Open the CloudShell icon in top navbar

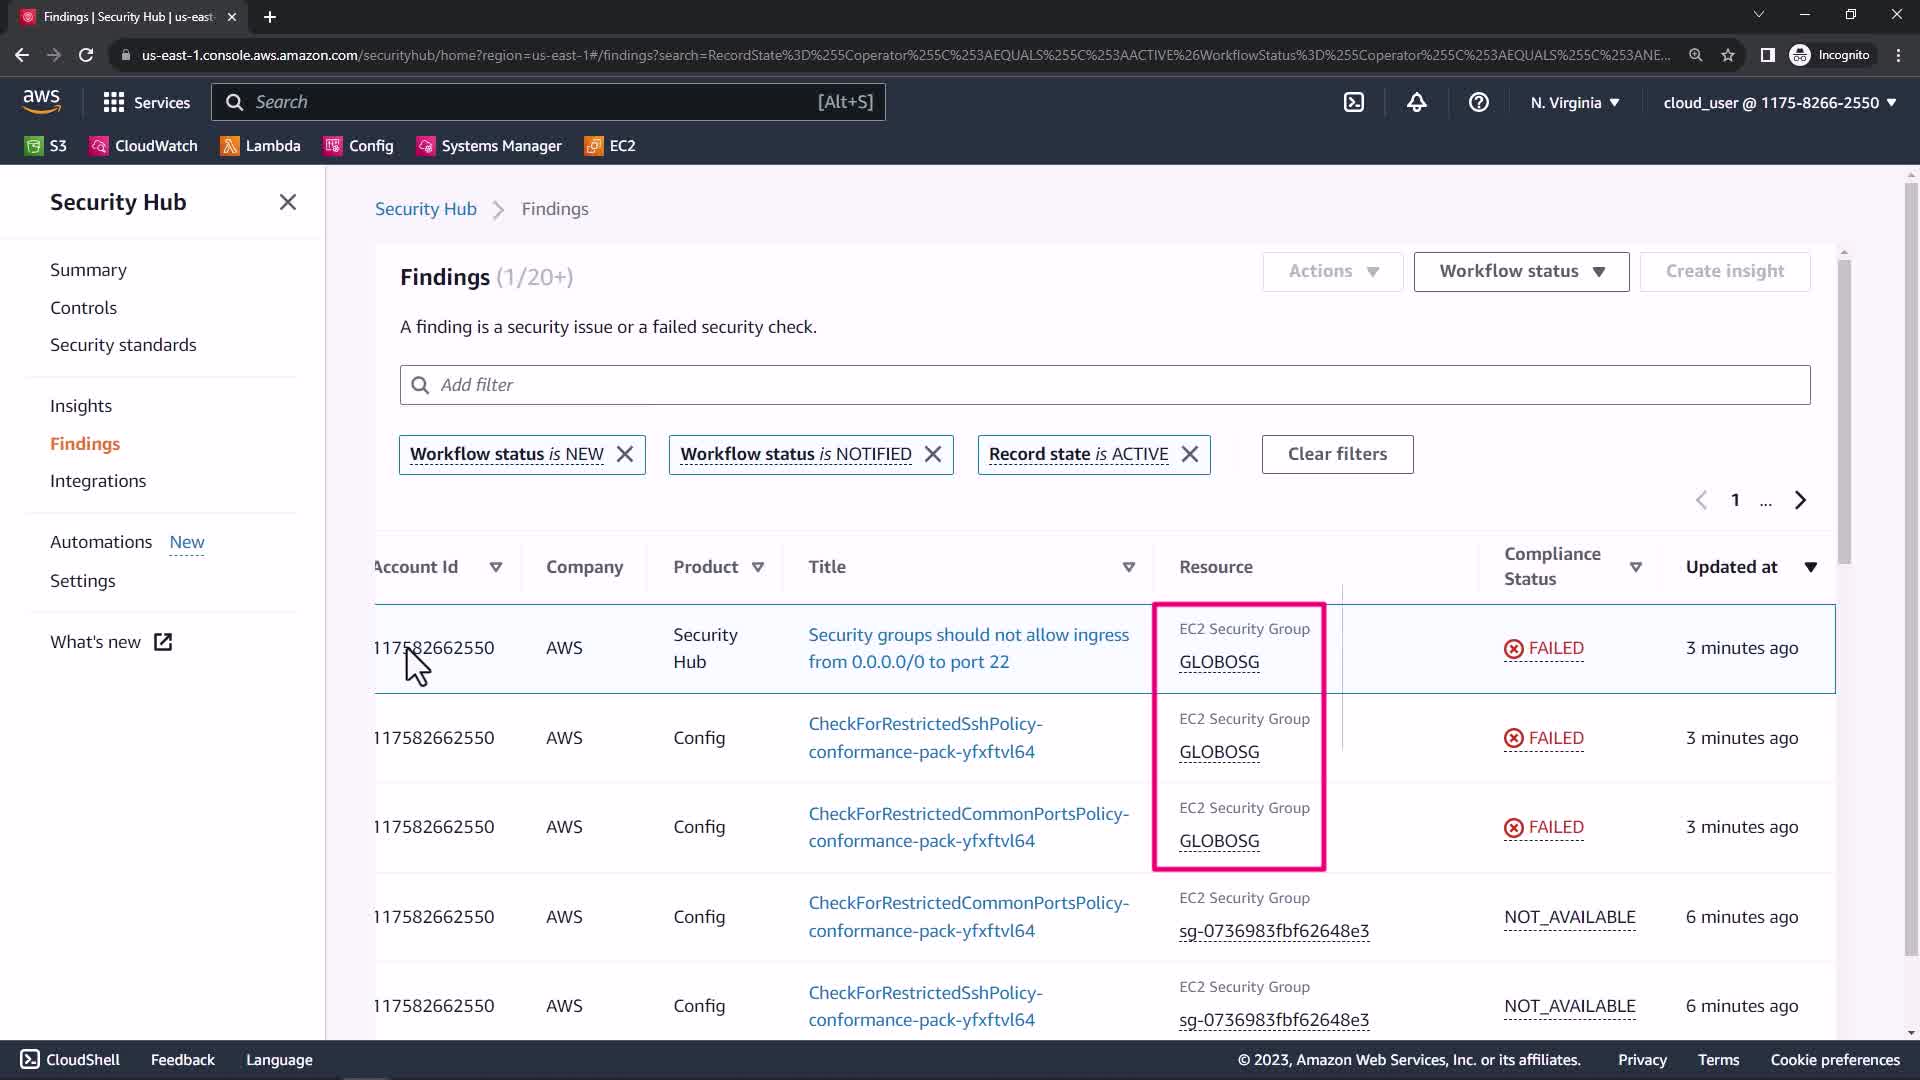(x=1353, y=102)
